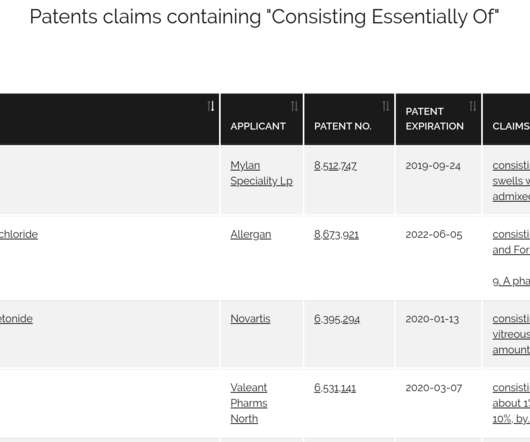Sort by Patent Expiration arrows icon
Viewport: 530px width, 442px height.
(x=473, y=106)
